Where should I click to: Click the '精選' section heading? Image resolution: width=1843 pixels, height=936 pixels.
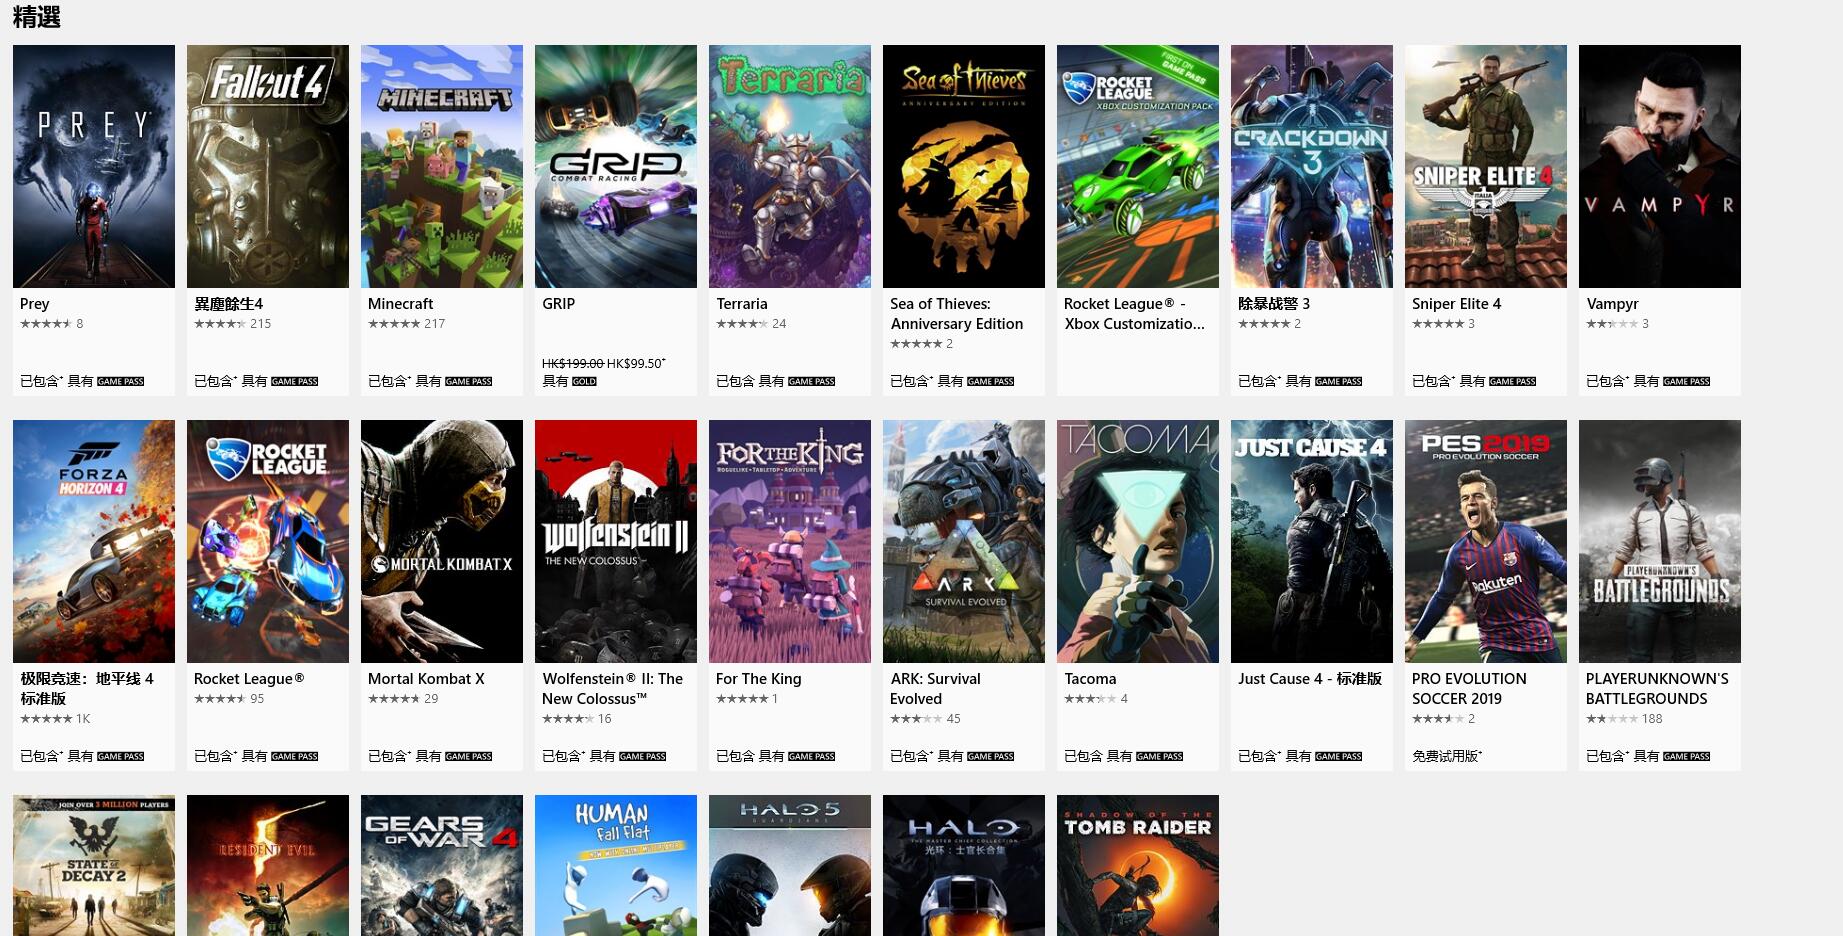point(37,17)
